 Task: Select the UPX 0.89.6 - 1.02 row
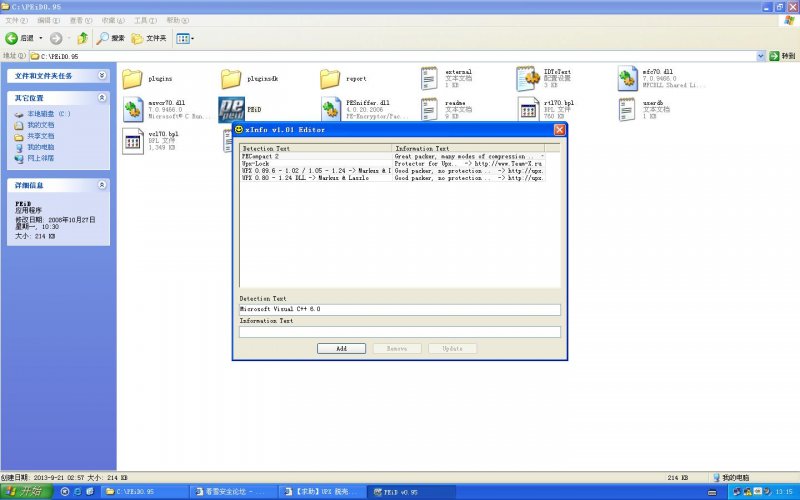point(392,171)
